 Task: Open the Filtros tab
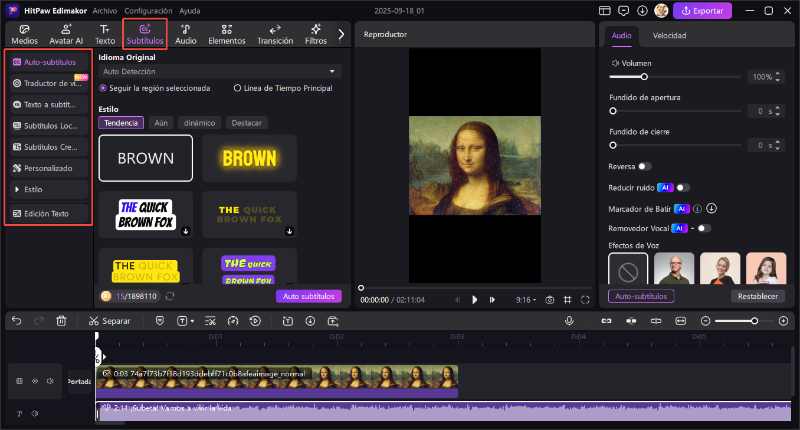pyautogui.click(x=315, y=34)
